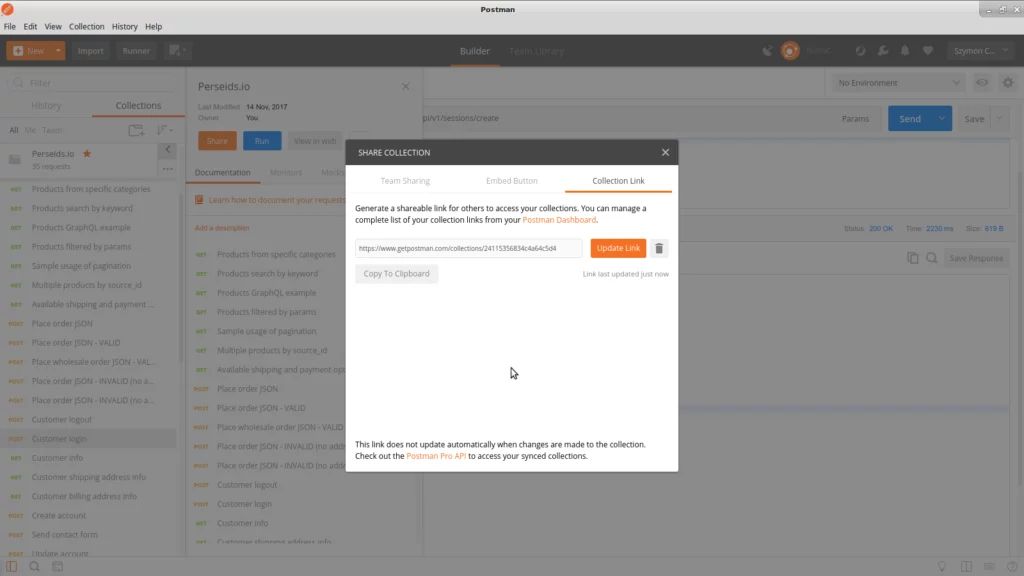Click the blue Run button

point(262,141)
